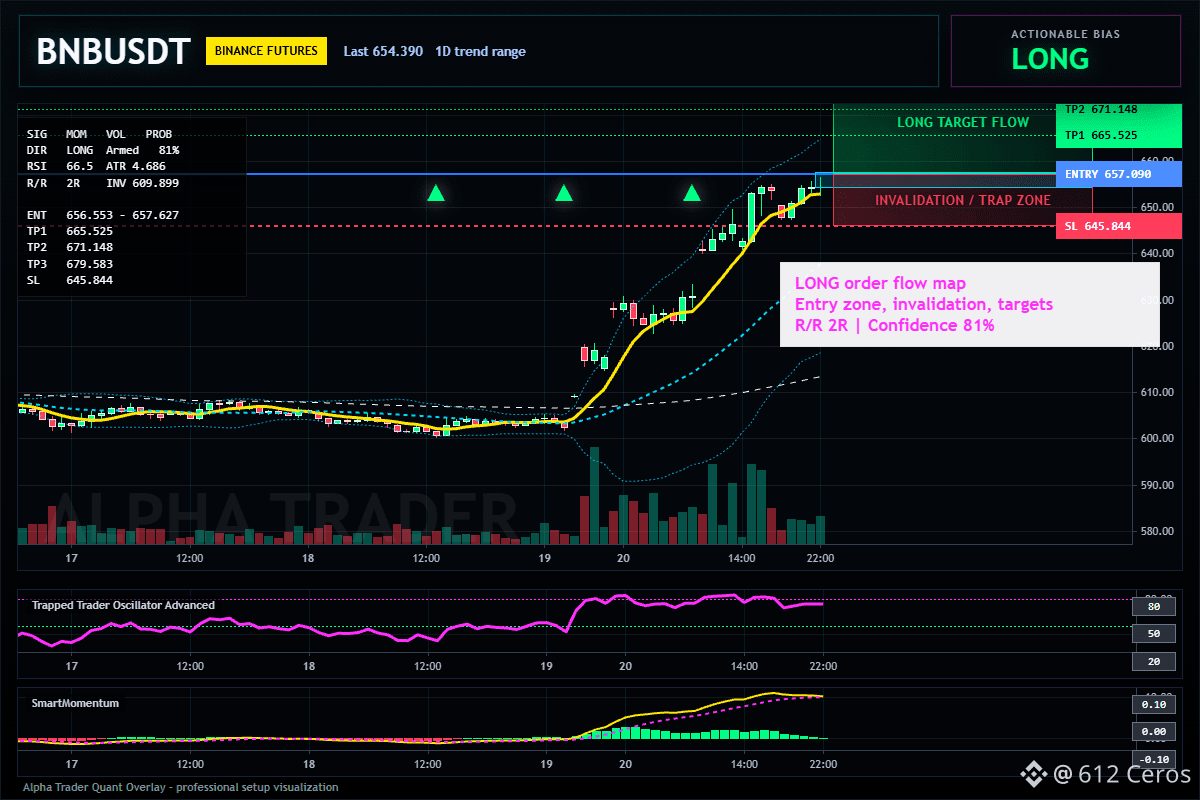
Task: Click the SmartMomentum 0.10 scale label
Action: 1153,704
